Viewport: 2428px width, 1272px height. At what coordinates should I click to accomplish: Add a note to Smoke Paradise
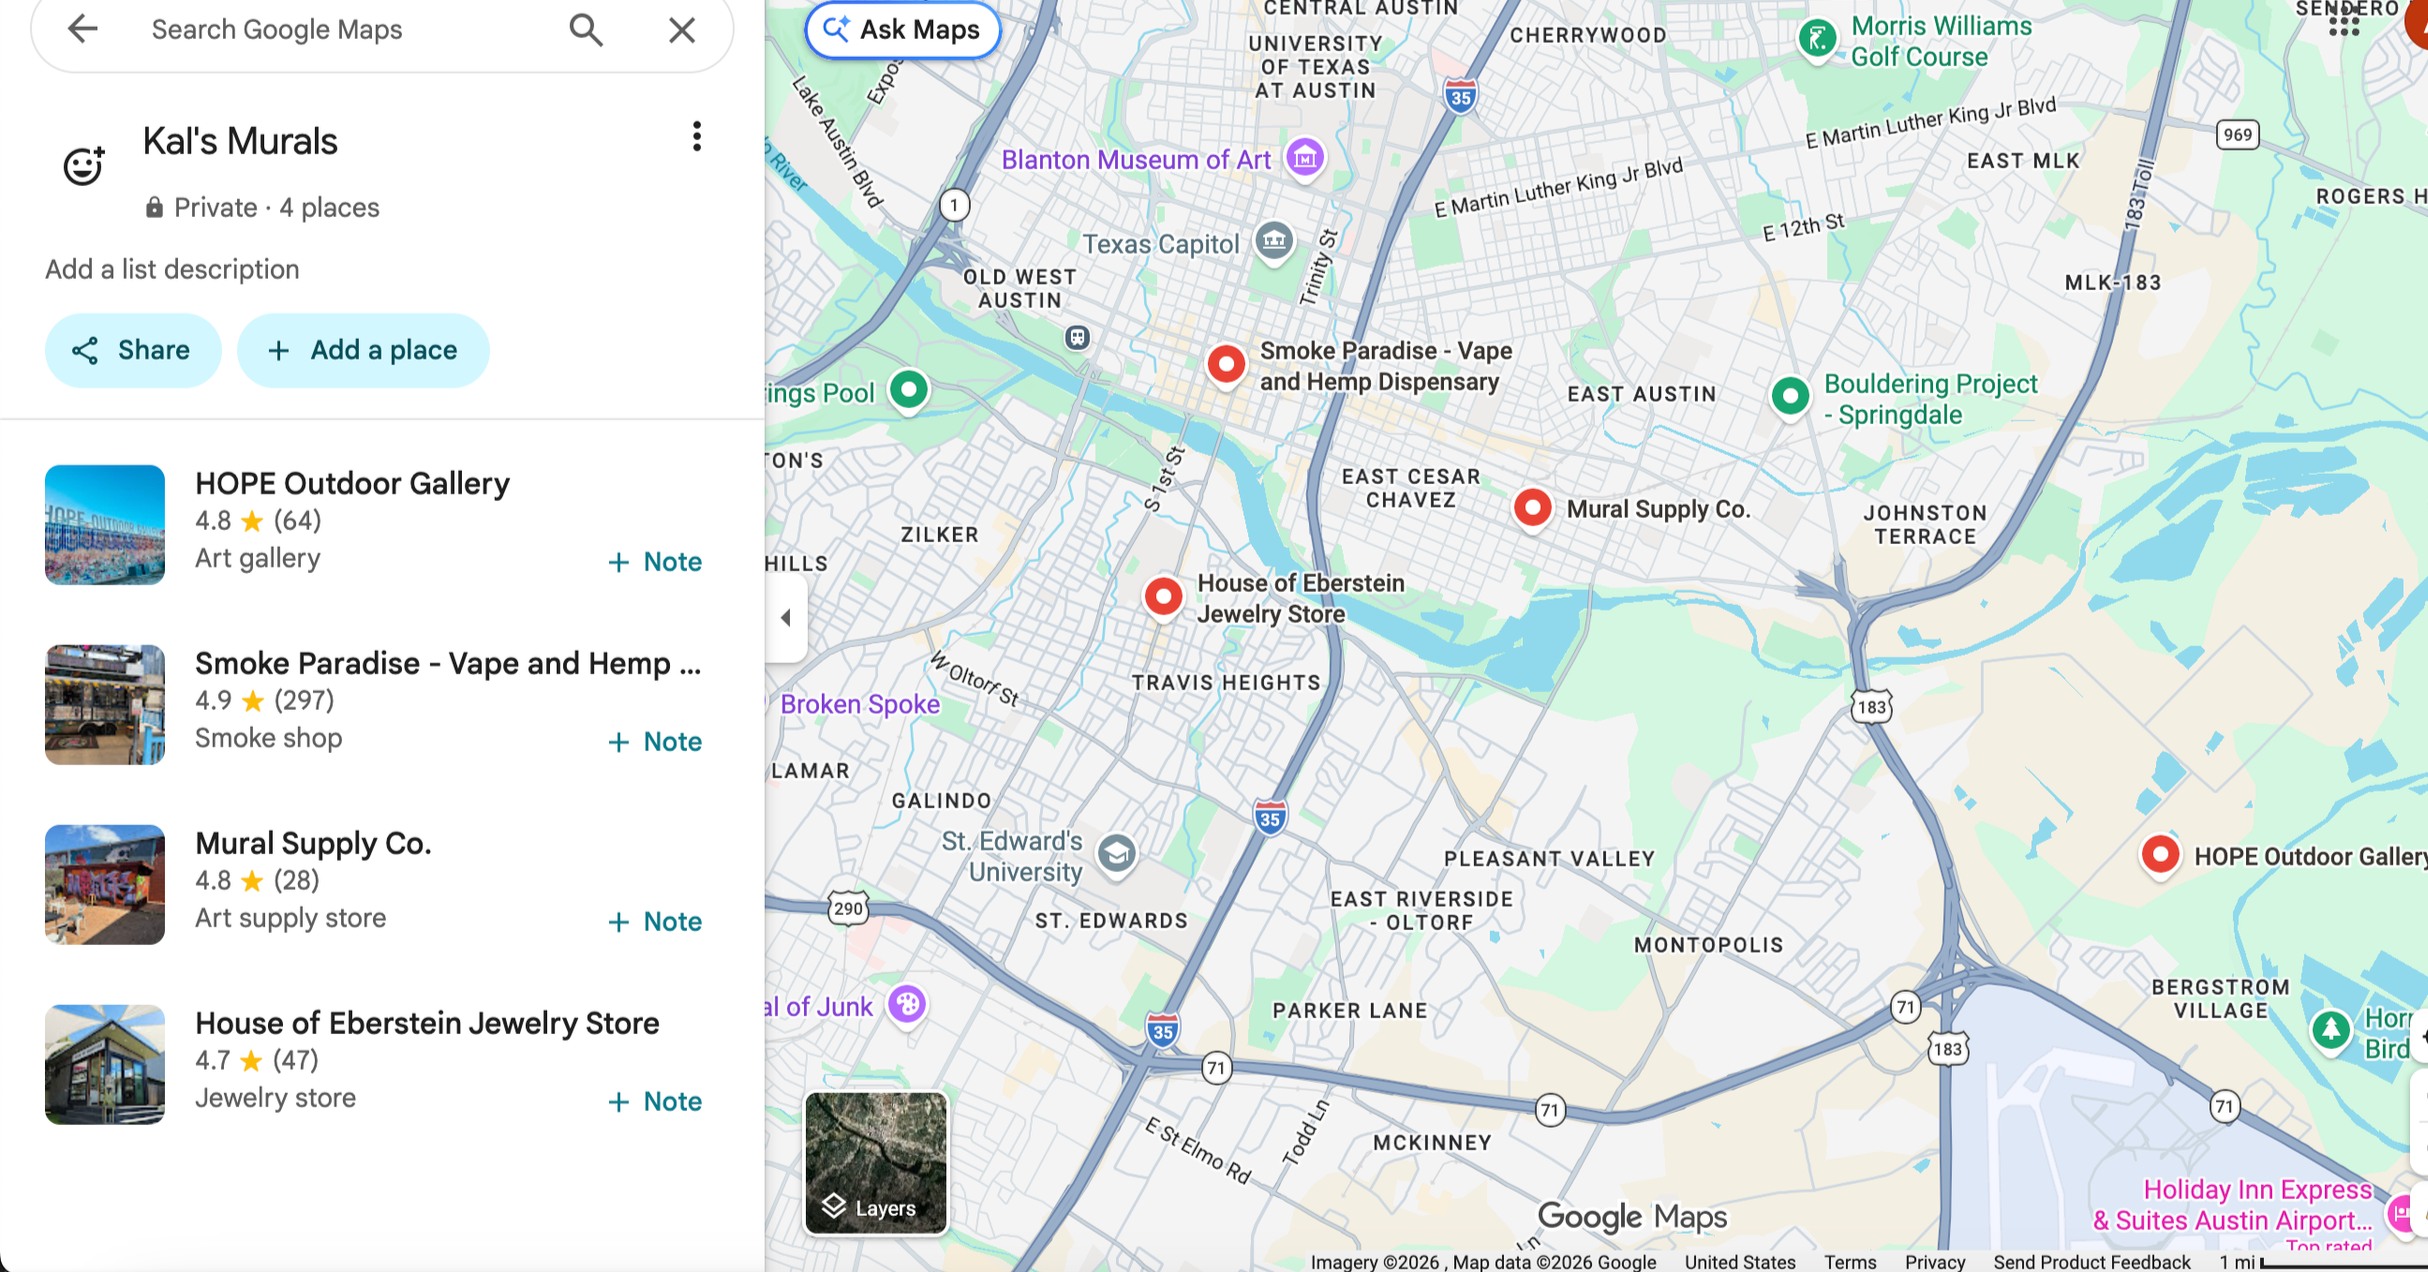click(x=655, y=742)
